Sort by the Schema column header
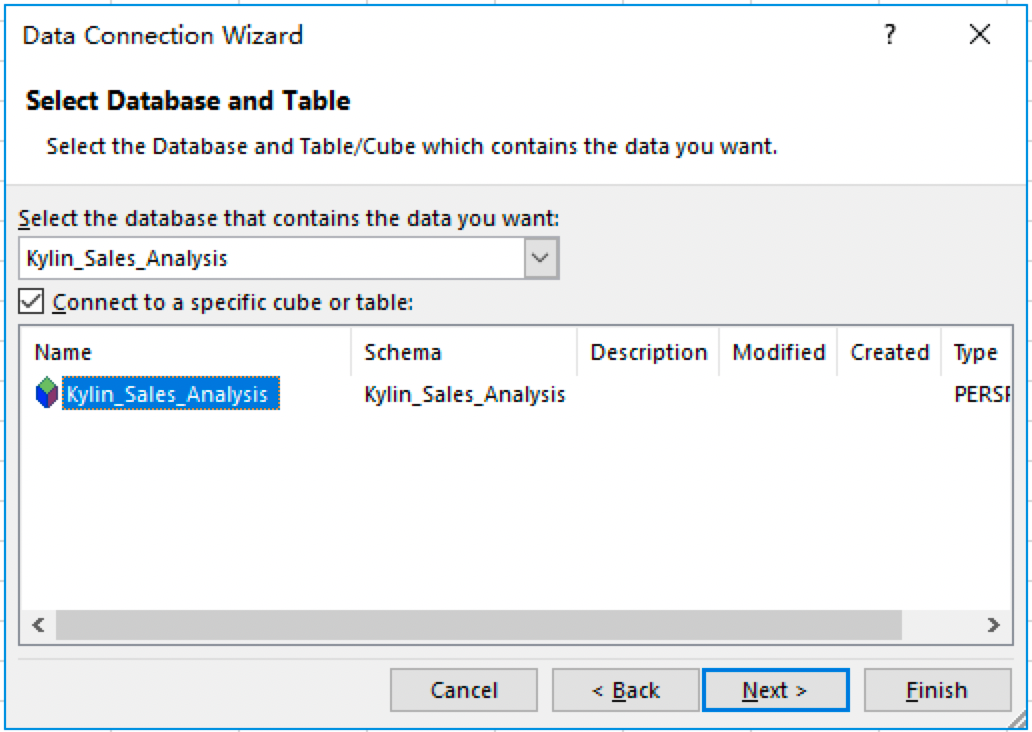The width and height of the screenshot is (1032, 732). 403,352
